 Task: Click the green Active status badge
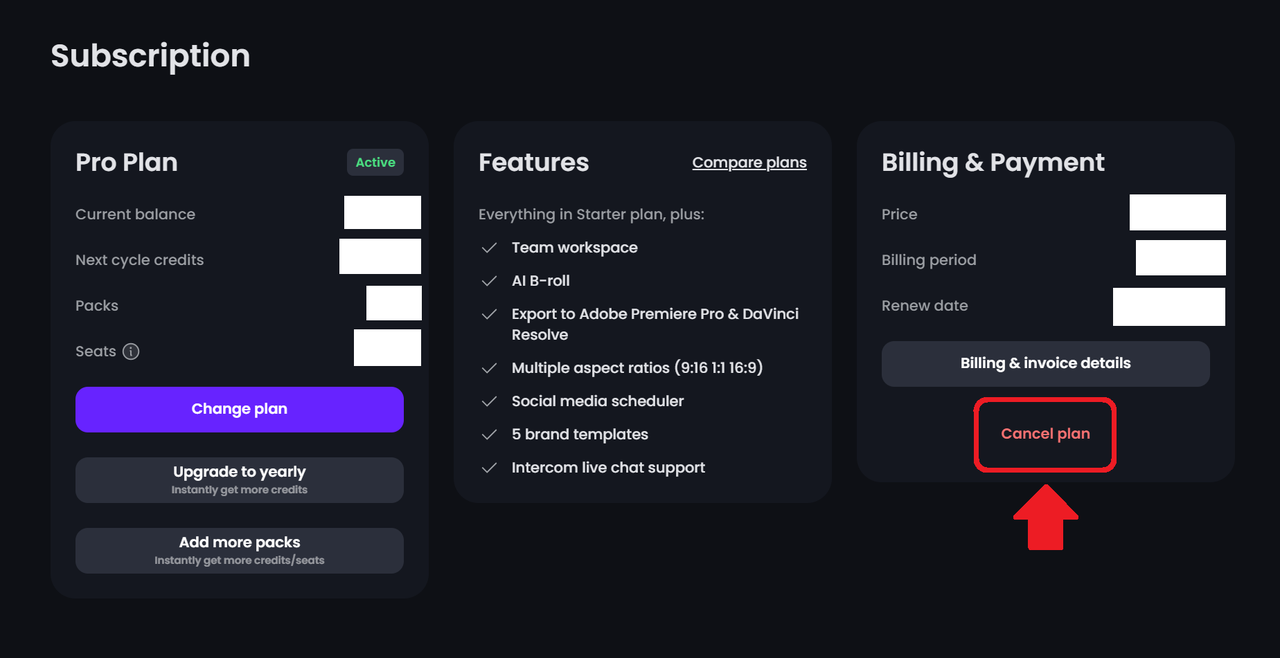tap(376, 162)
